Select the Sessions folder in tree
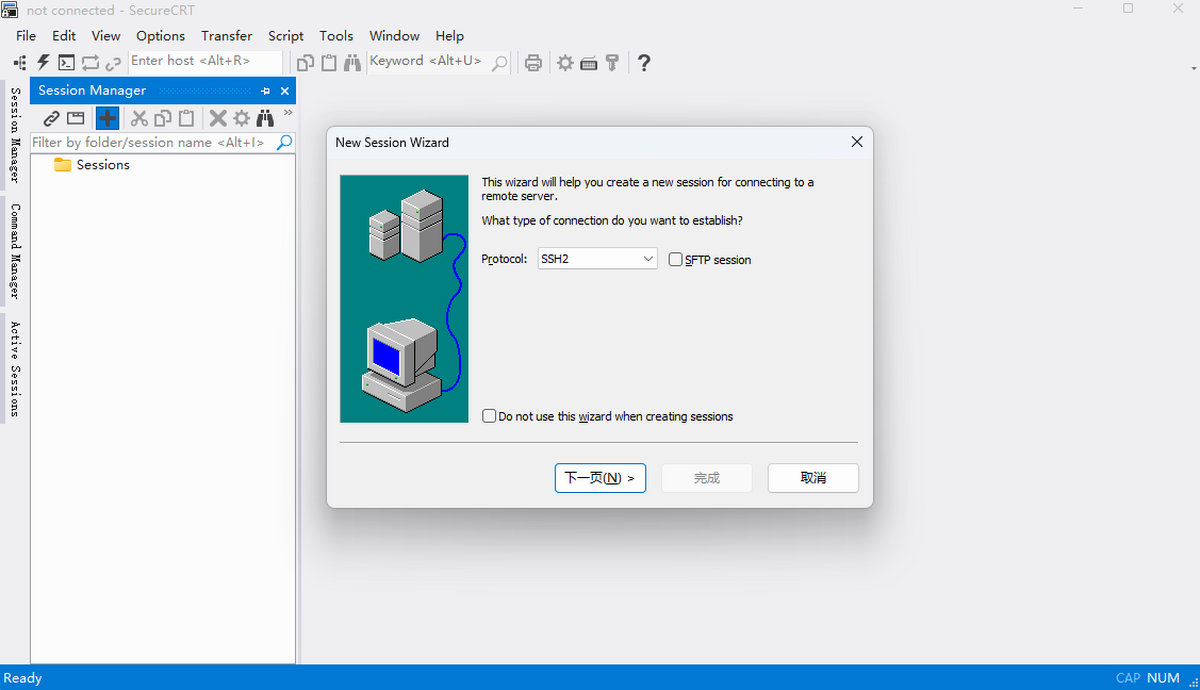 click(x=92, y=165)
